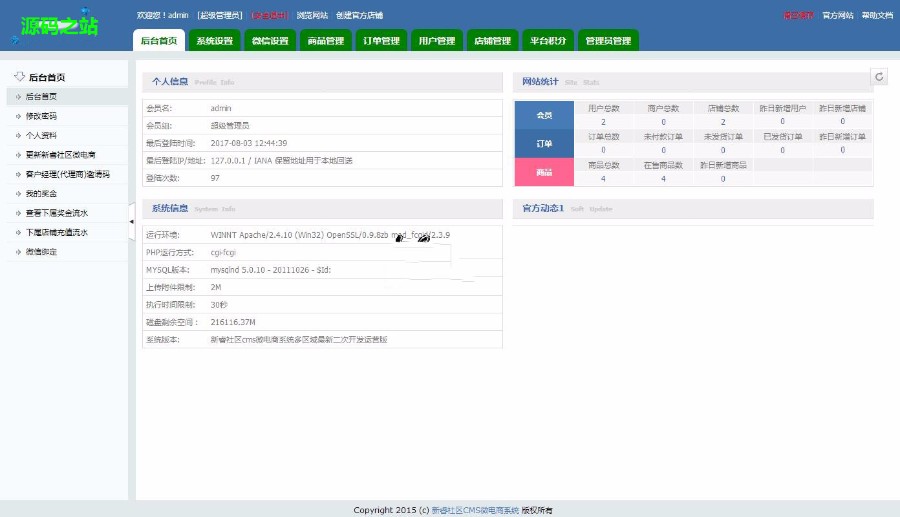Open the 用户管理 tab

point(437,40)
